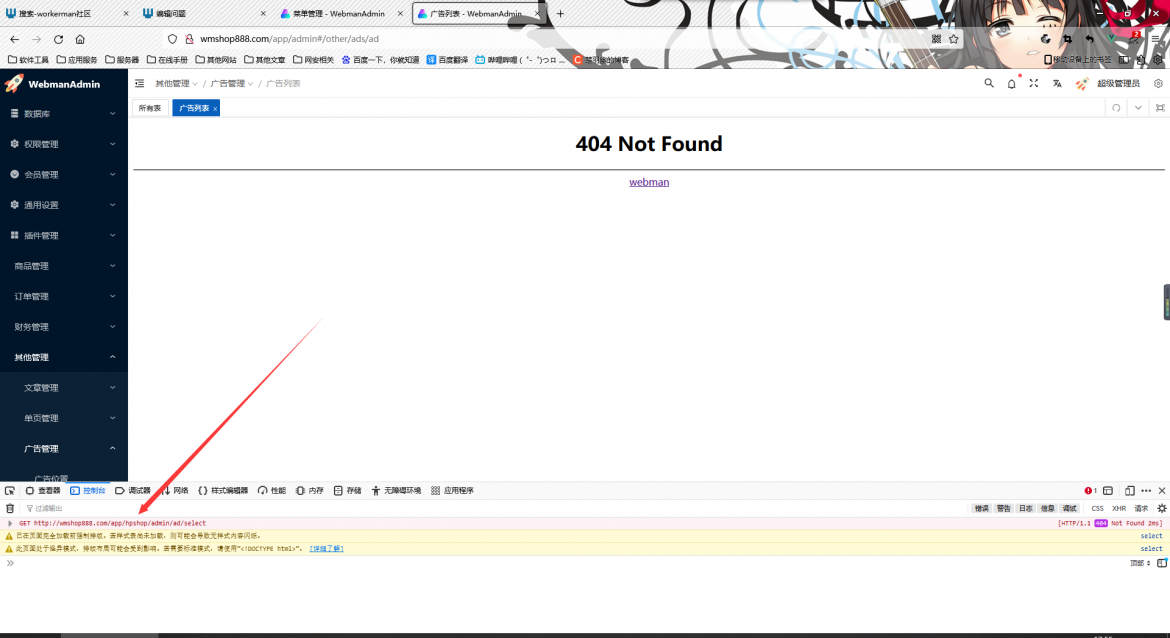Open language translate icon in header
Screen dimensions: 1170x638
(1057, 84)
